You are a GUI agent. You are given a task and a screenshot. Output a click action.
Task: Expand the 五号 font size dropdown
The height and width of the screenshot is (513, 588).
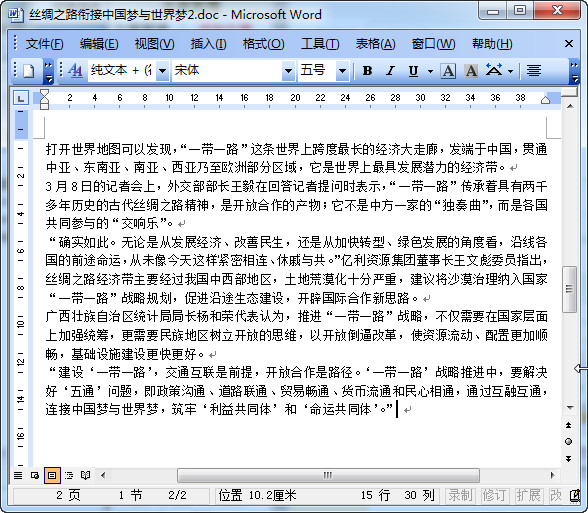tap(342, 71)
